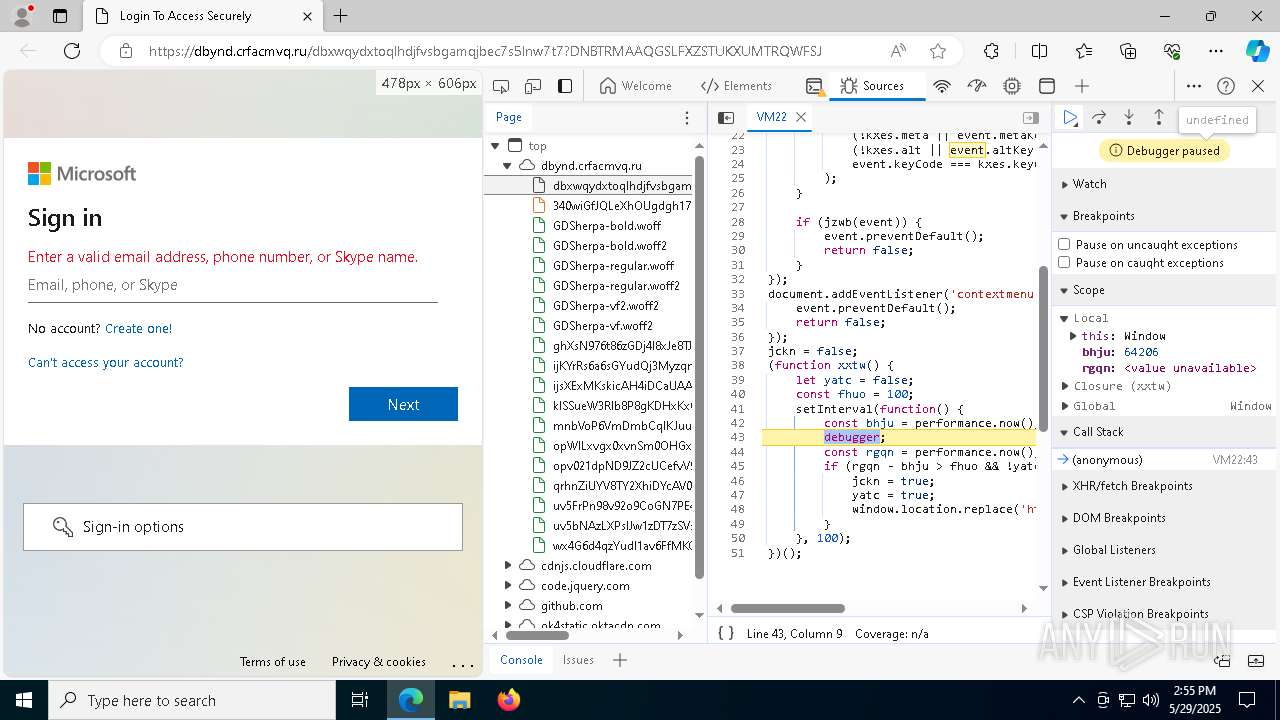Click the browser address bar URL

coord(485,51)
